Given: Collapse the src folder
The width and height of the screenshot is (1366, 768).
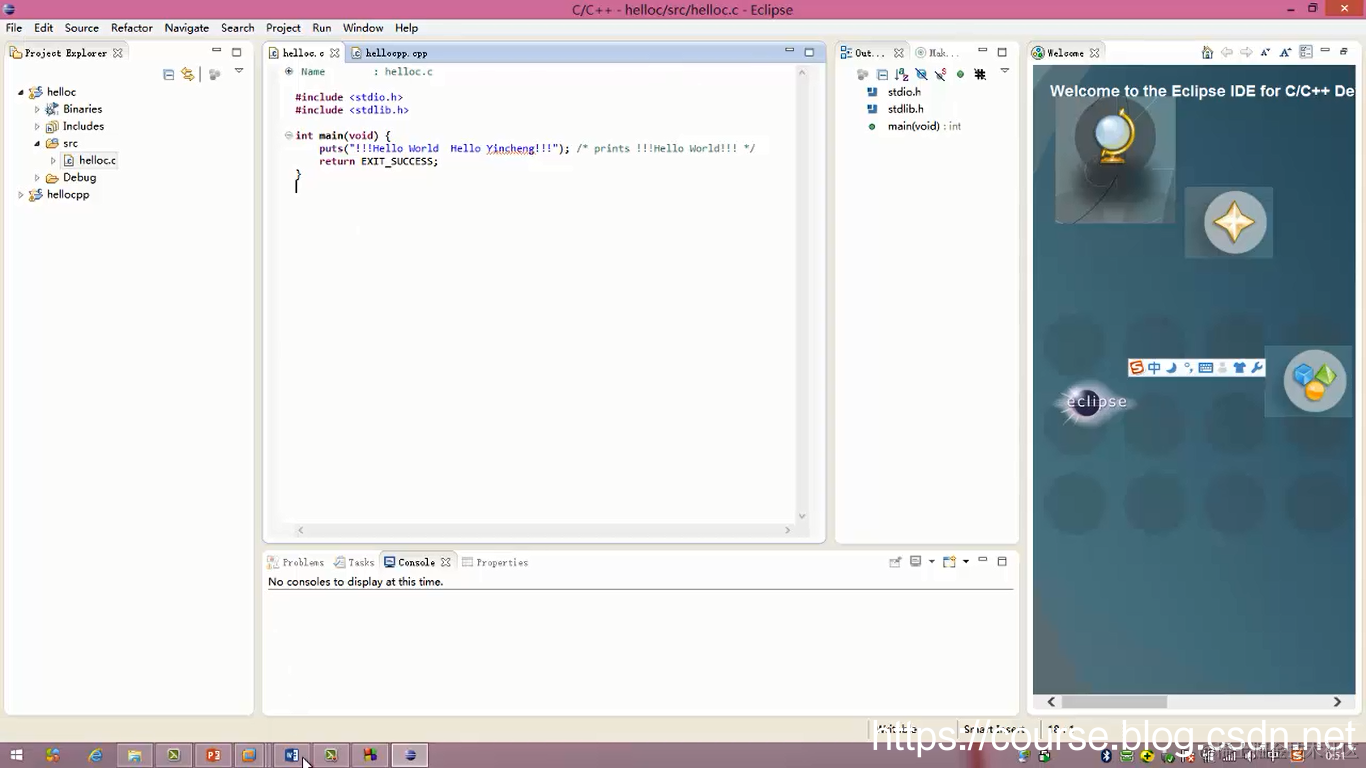Looking at the screenshot, I should click(x=37, y=143).
